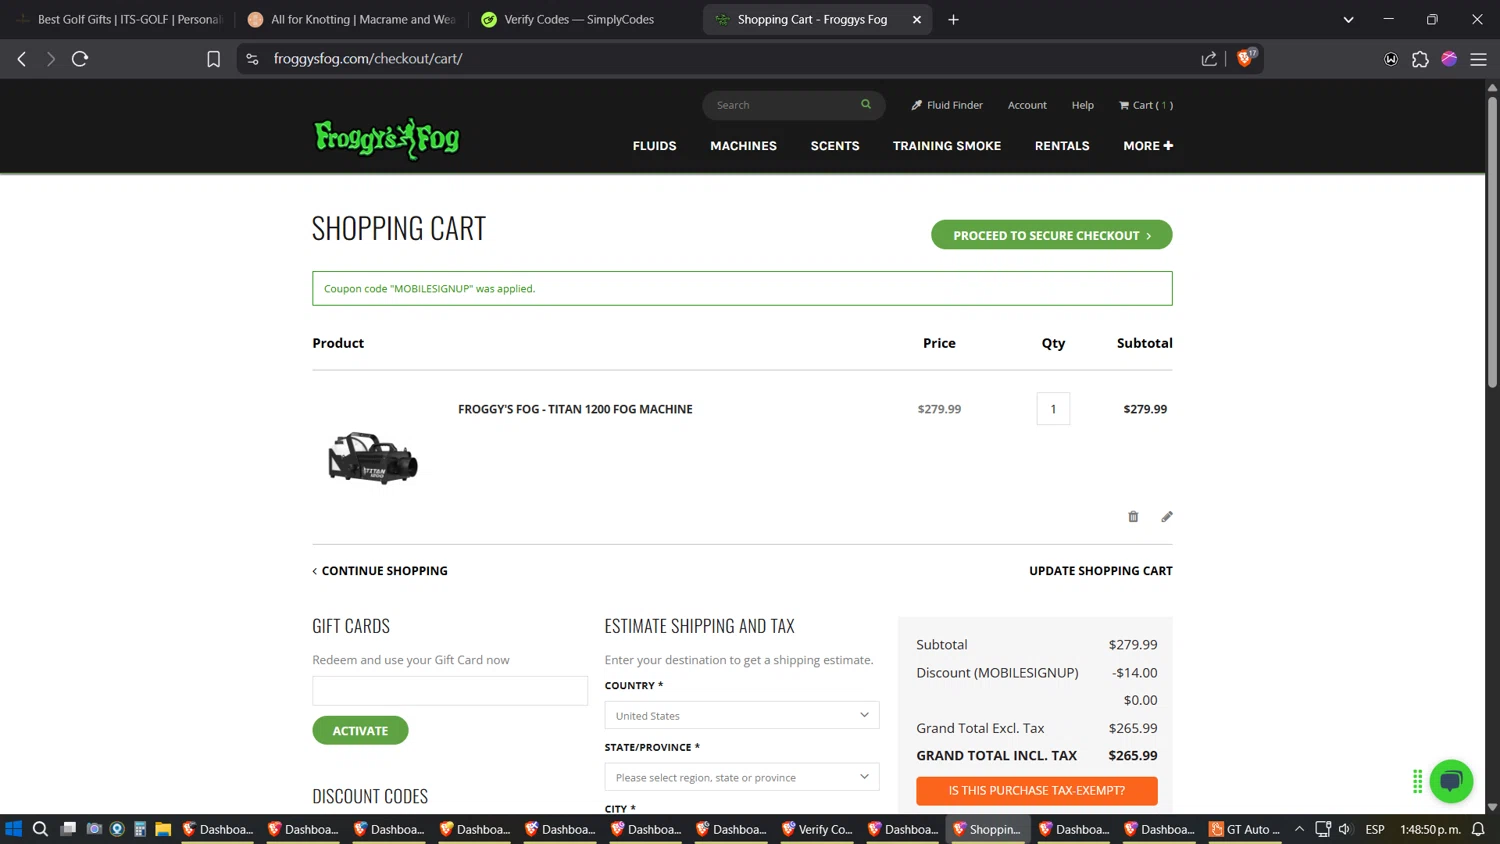Click the Discount (MOBILESIGNUP) line
1500x844 pixels.
pos(1037,673)
